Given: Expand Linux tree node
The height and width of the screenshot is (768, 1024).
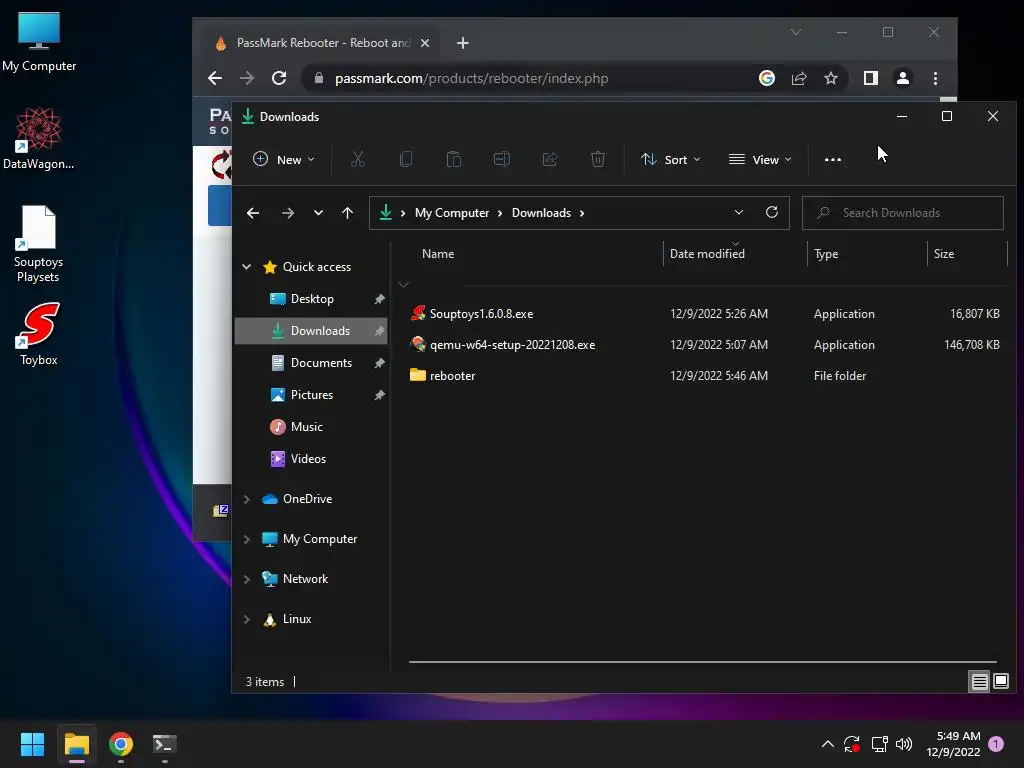Looking at the screenshot, I should pyautogui.click(x=247, y=619).
